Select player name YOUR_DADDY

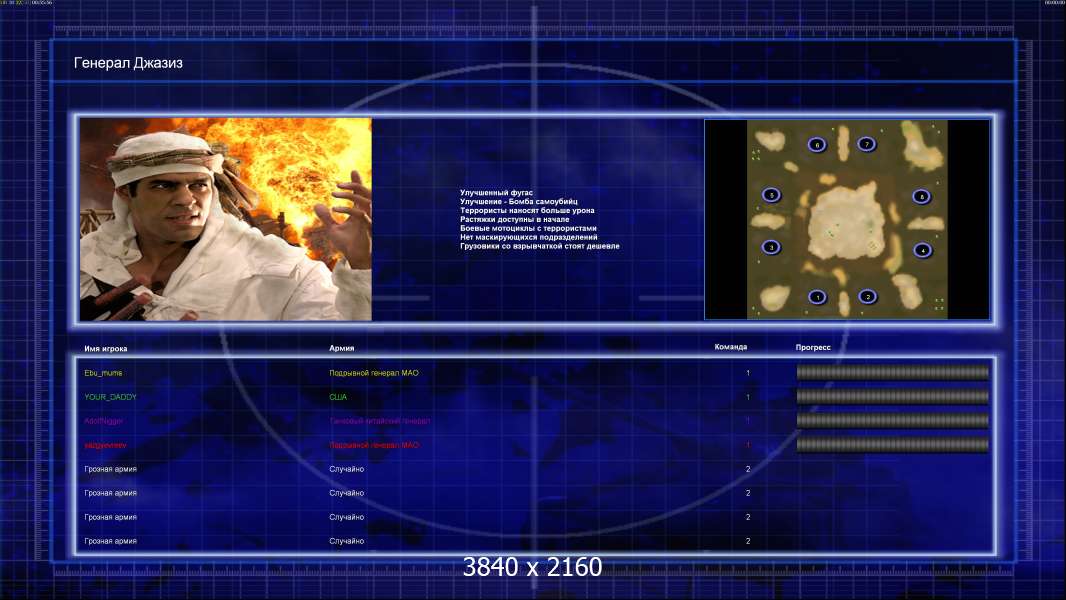[110, 397]
